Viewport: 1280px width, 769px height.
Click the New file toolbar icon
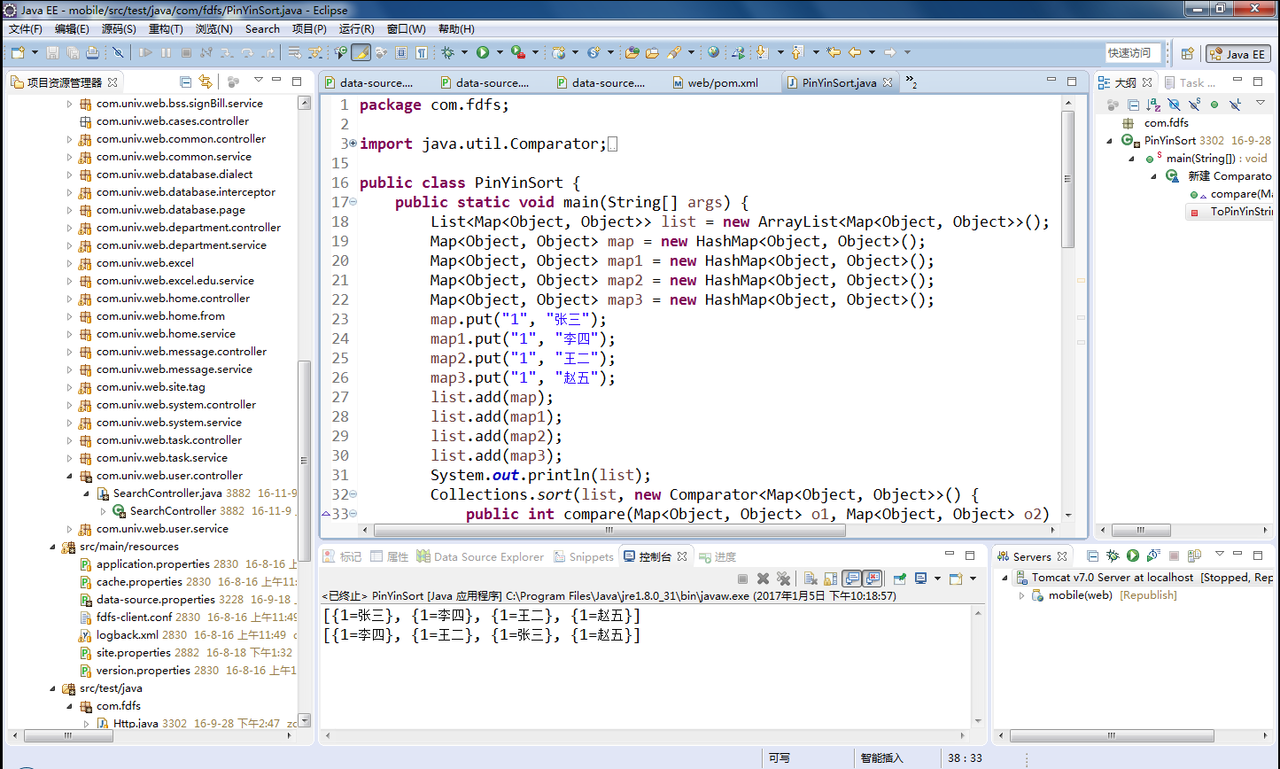(18, 52)
